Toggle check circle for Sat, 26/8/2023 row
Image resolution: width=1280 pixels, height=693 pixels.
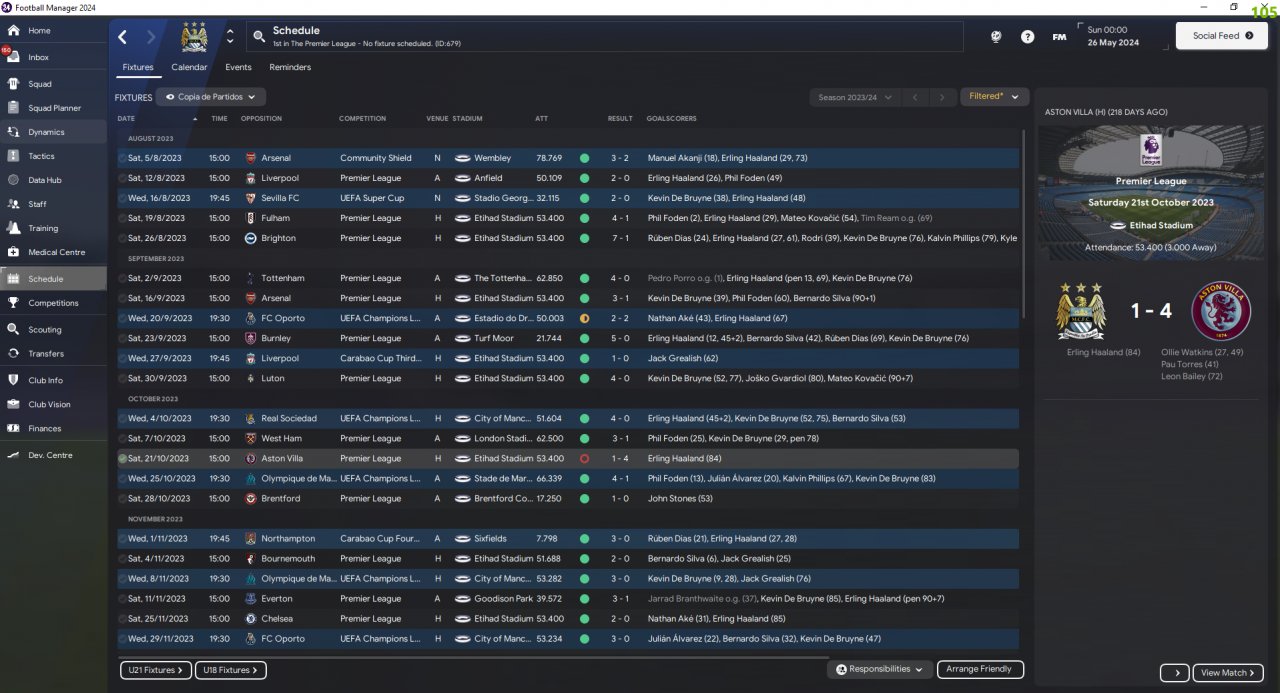122,238
